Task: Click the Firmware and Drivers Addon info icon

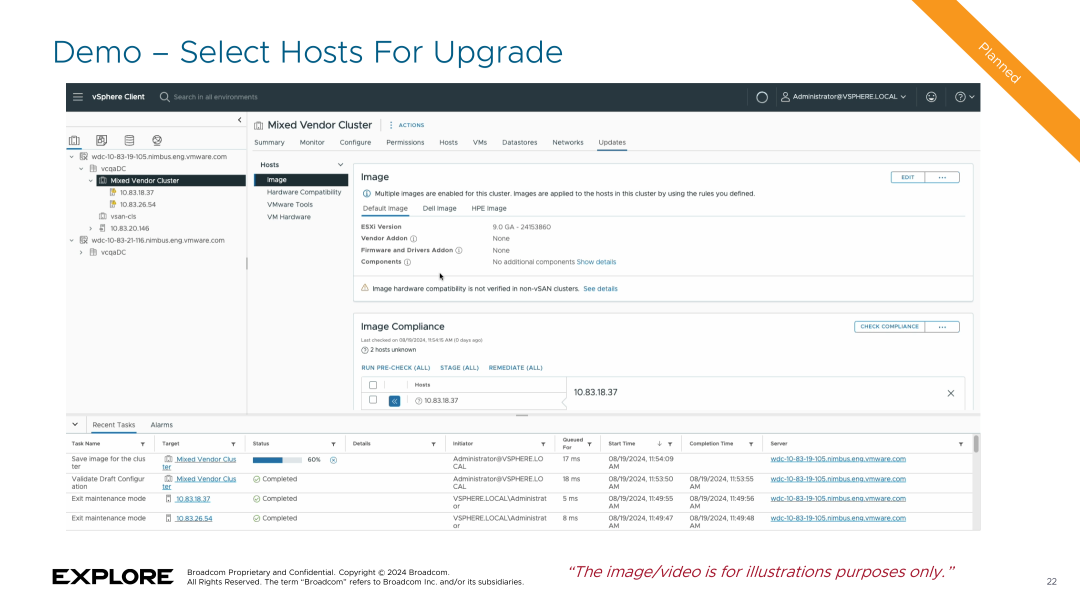Action: [x=459, y=251]
